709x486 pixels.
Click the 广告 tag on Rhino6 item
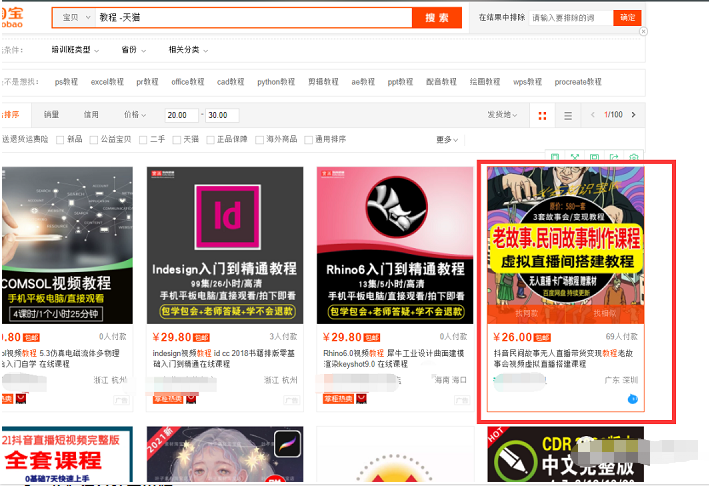click(x=462, y=400)
